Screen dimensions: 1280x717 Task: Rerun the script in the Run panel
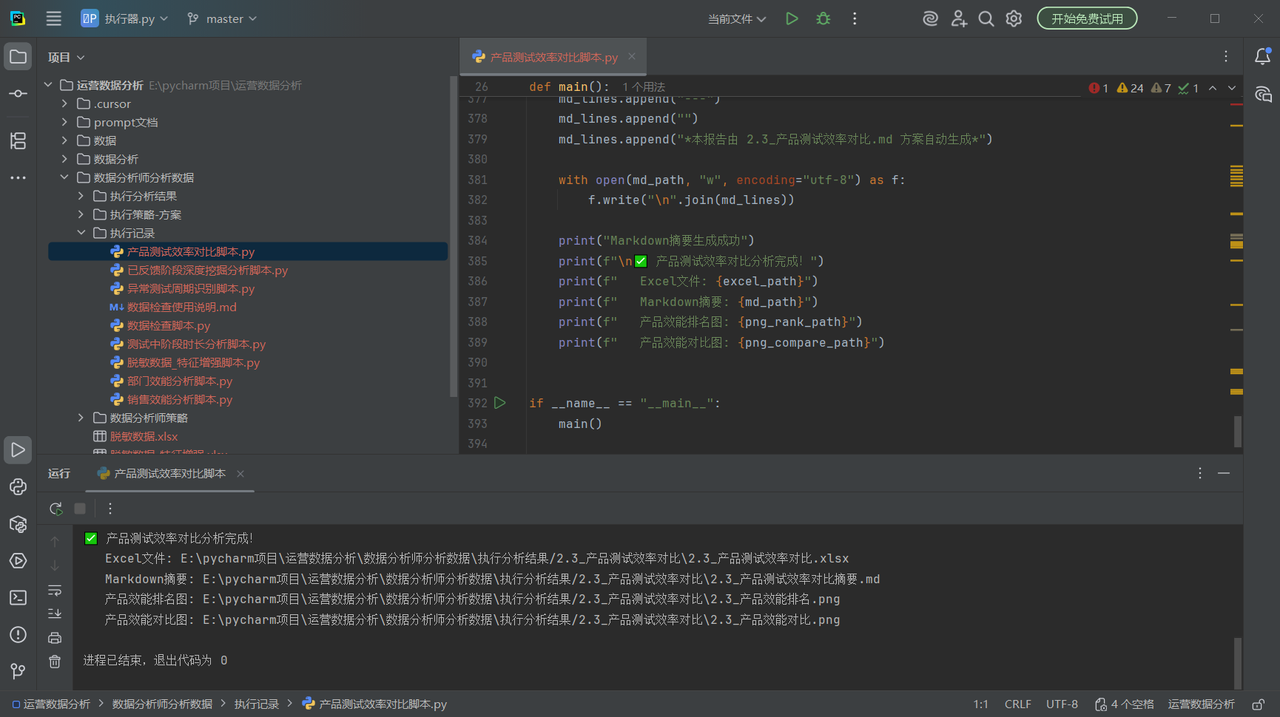tap(56, 508)
